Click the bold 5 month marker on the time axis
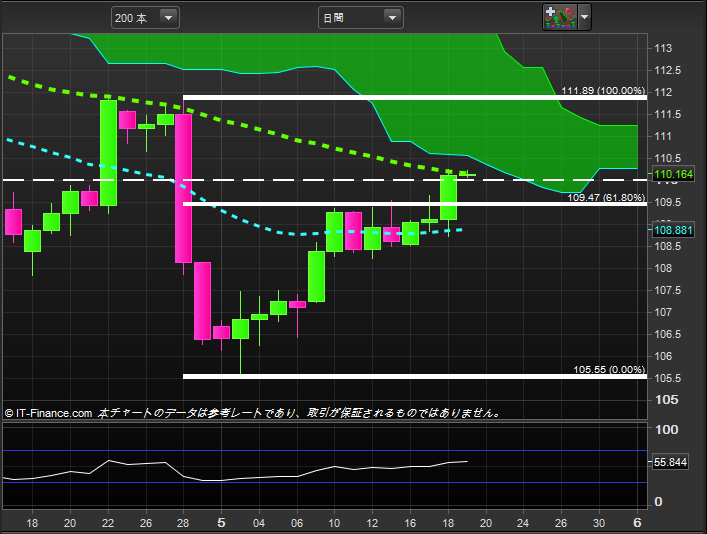707x534 pixels. [x=221, y=523]
